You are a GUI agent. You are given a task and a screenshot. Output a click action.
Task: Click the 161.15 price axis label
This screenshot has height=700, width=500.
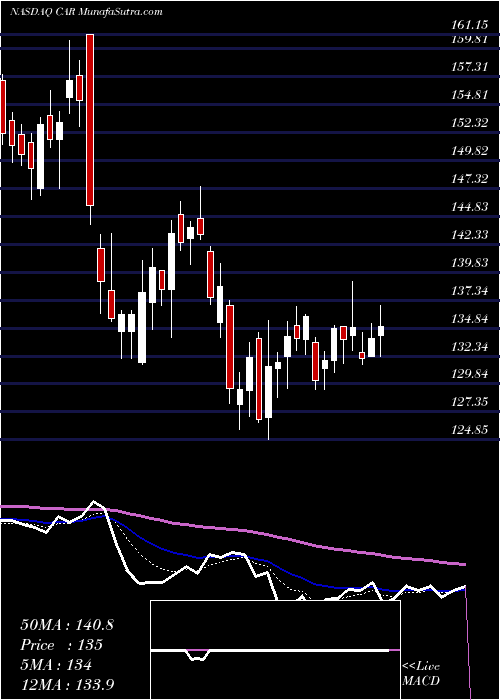point(468,25)
